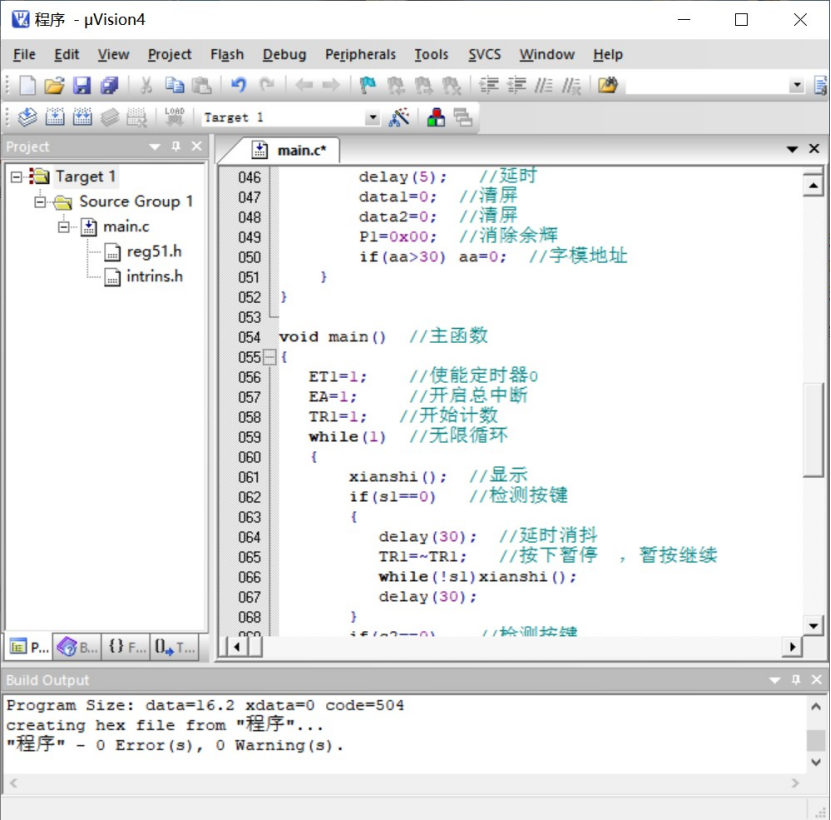Open Manage Multi-Project Workspace icon

coord(463,117)
